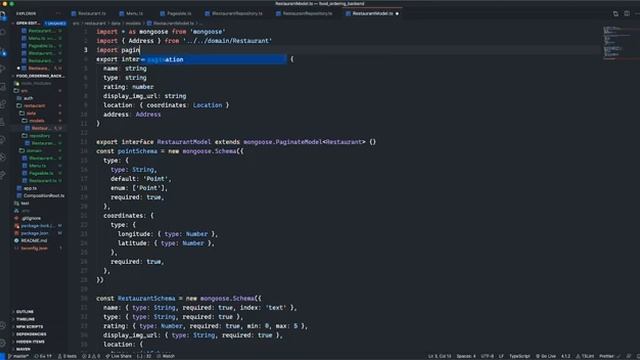640x360 pixels.
Task: Close unsaved RestaurantModel.ts tab via dot
Action: click(x=397, y=13)
